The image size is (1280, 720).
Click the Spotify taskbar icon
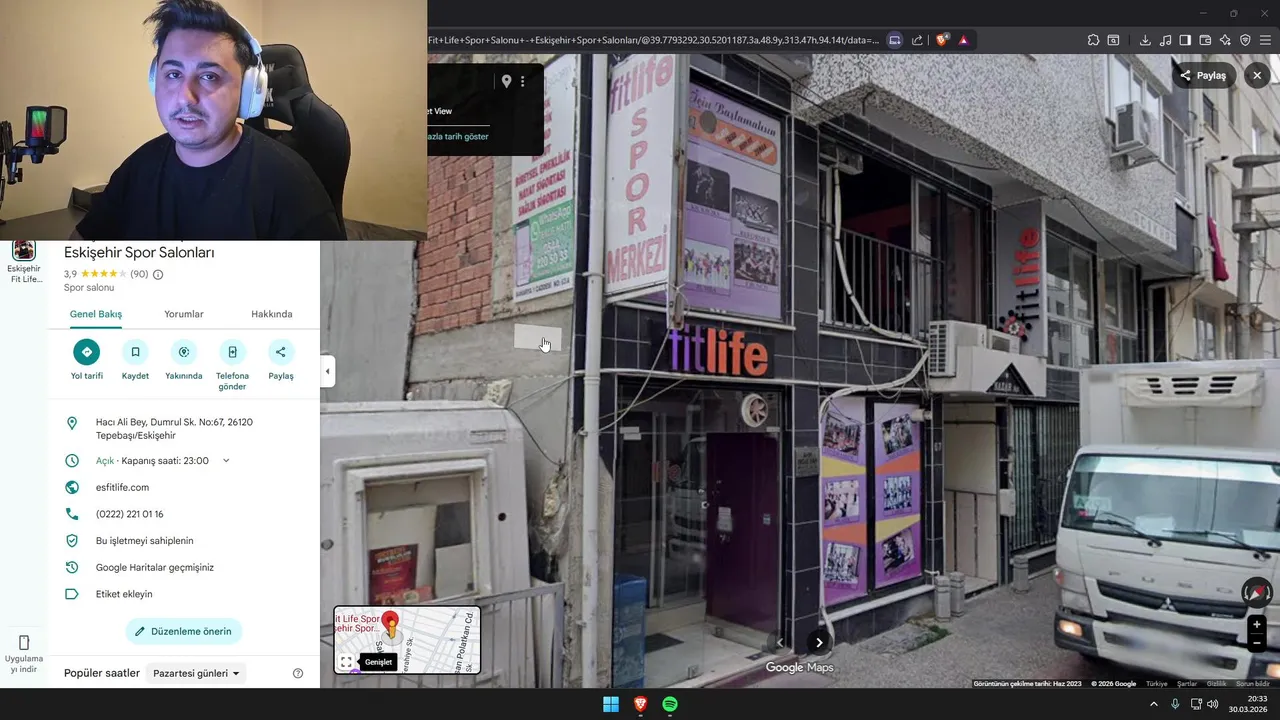(x=670, y=704)
